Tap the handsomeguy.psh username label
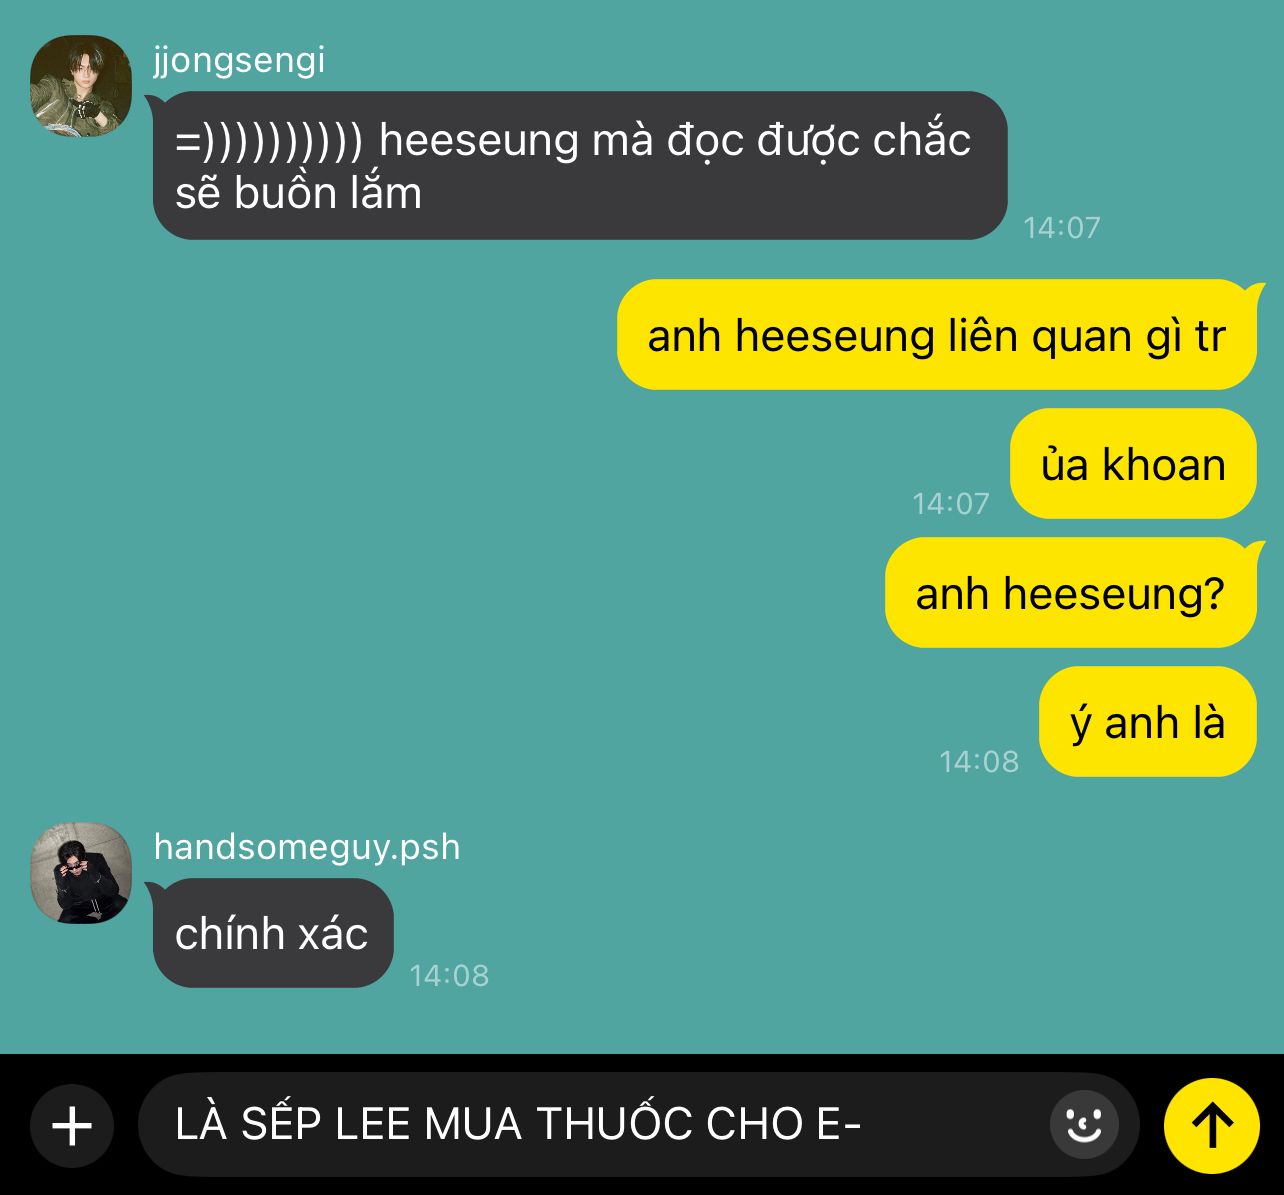The height and width of the screenshot is (1195, 1284). coord(307,847)
